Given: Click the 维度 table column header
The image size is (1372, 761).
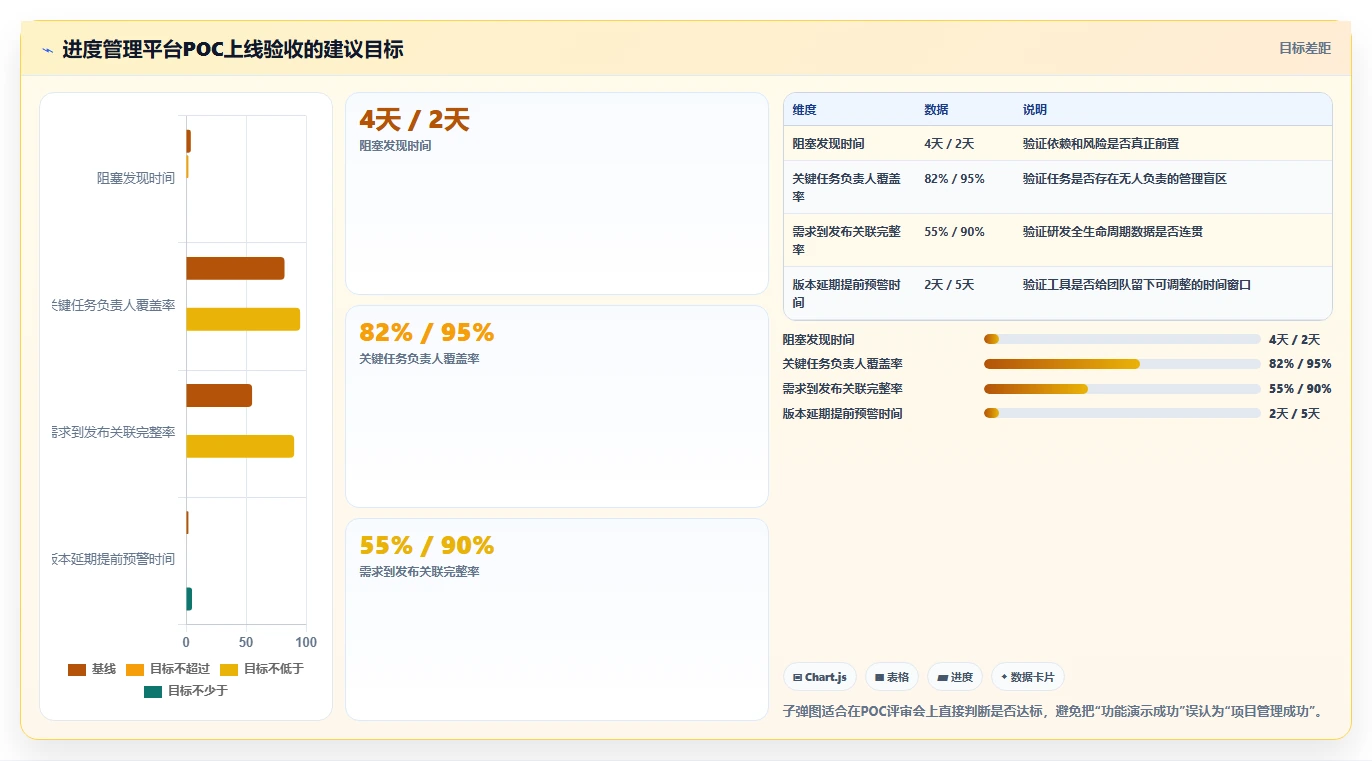Looking at the screenshot, I should pyautogui.click(x=805, y=110).
